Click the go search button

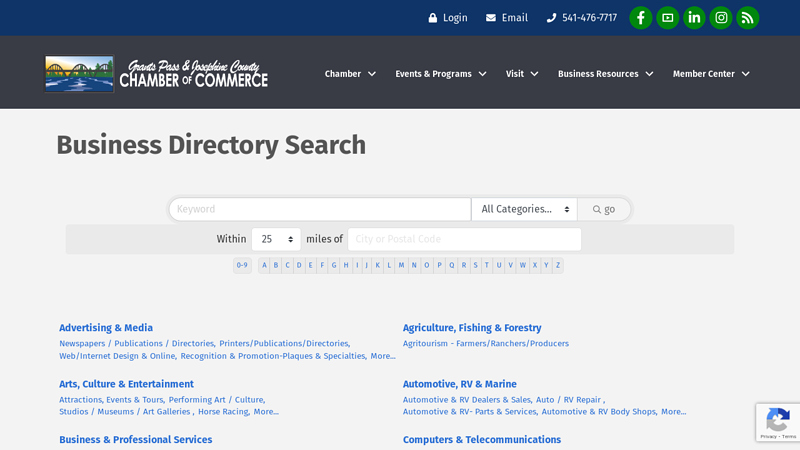pos(604,209)
